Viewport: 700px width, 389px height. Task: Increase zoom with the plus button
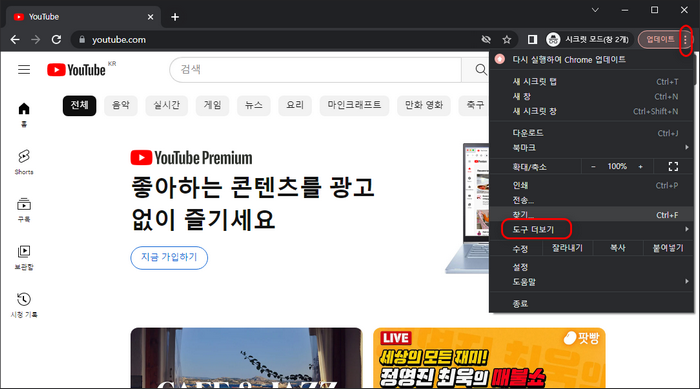641,167
